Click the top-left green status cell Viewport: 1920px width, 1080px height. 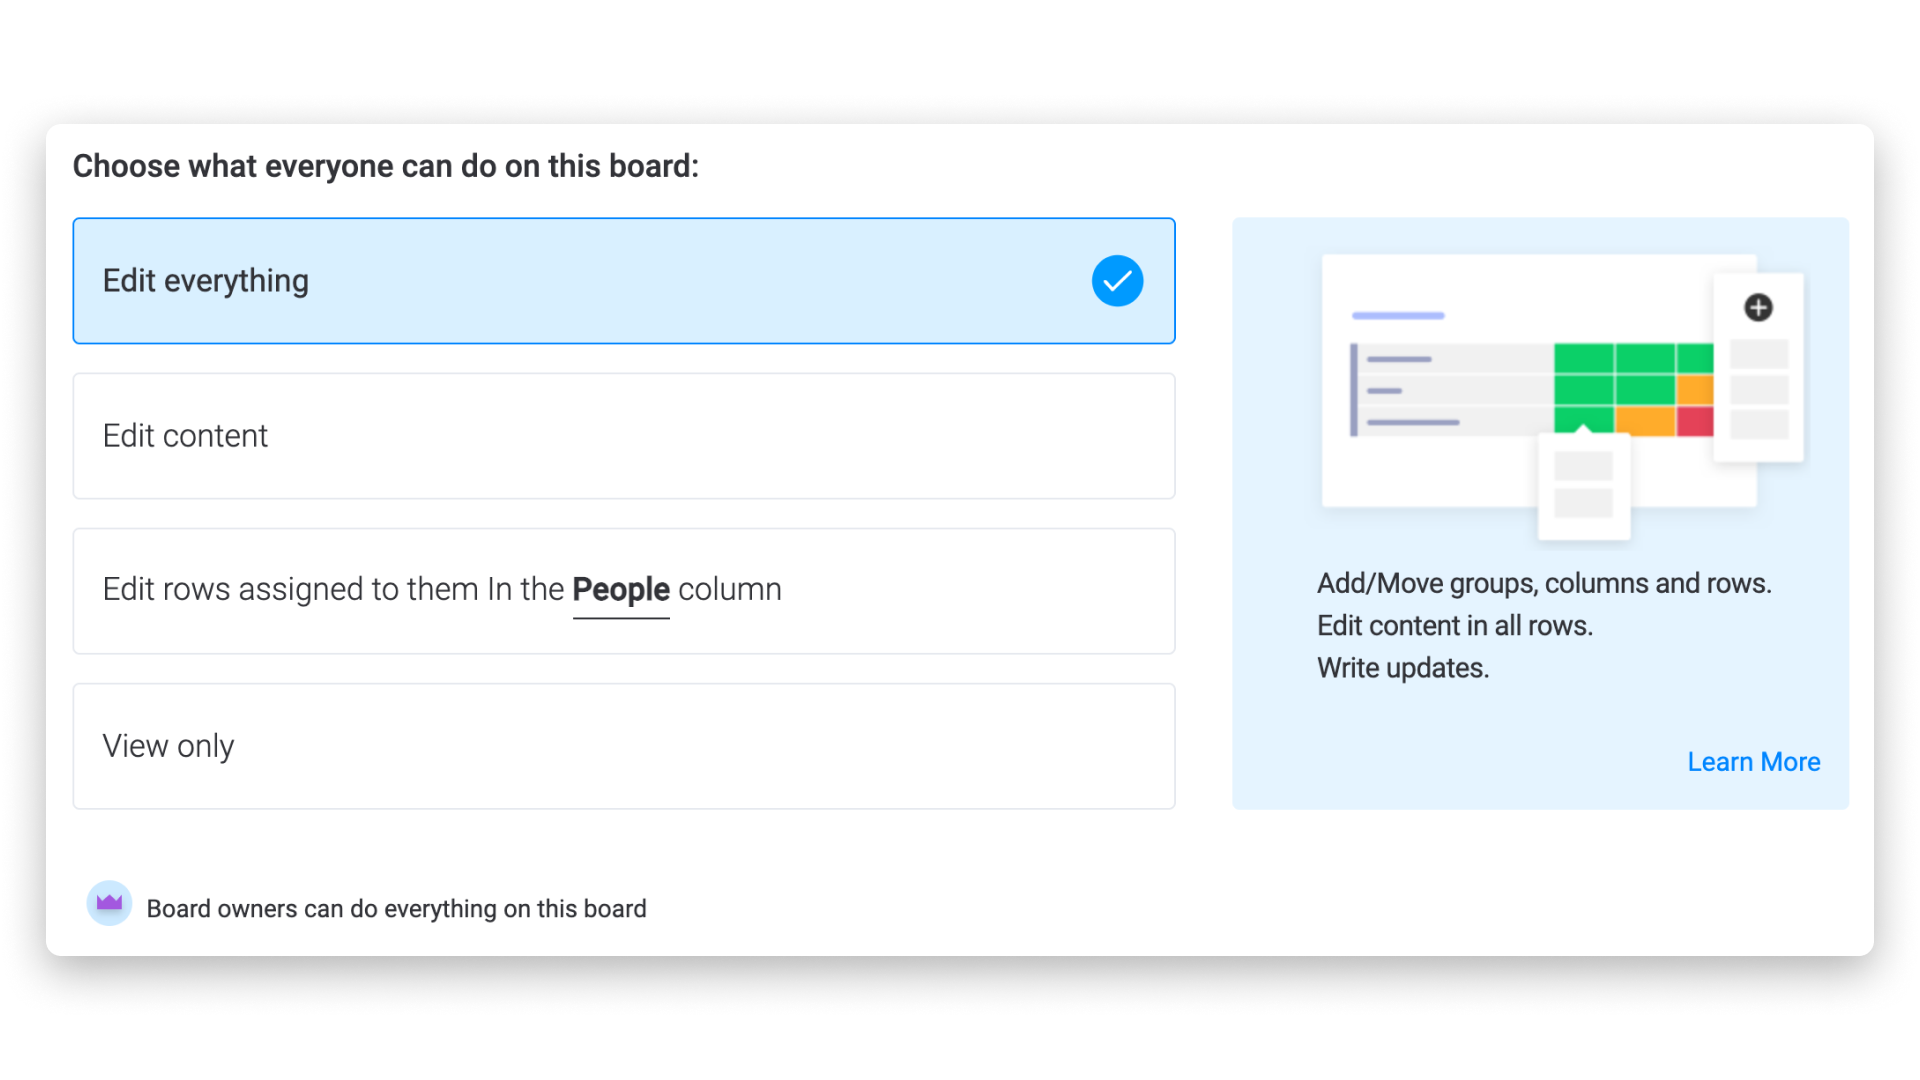coord(1583,358)
